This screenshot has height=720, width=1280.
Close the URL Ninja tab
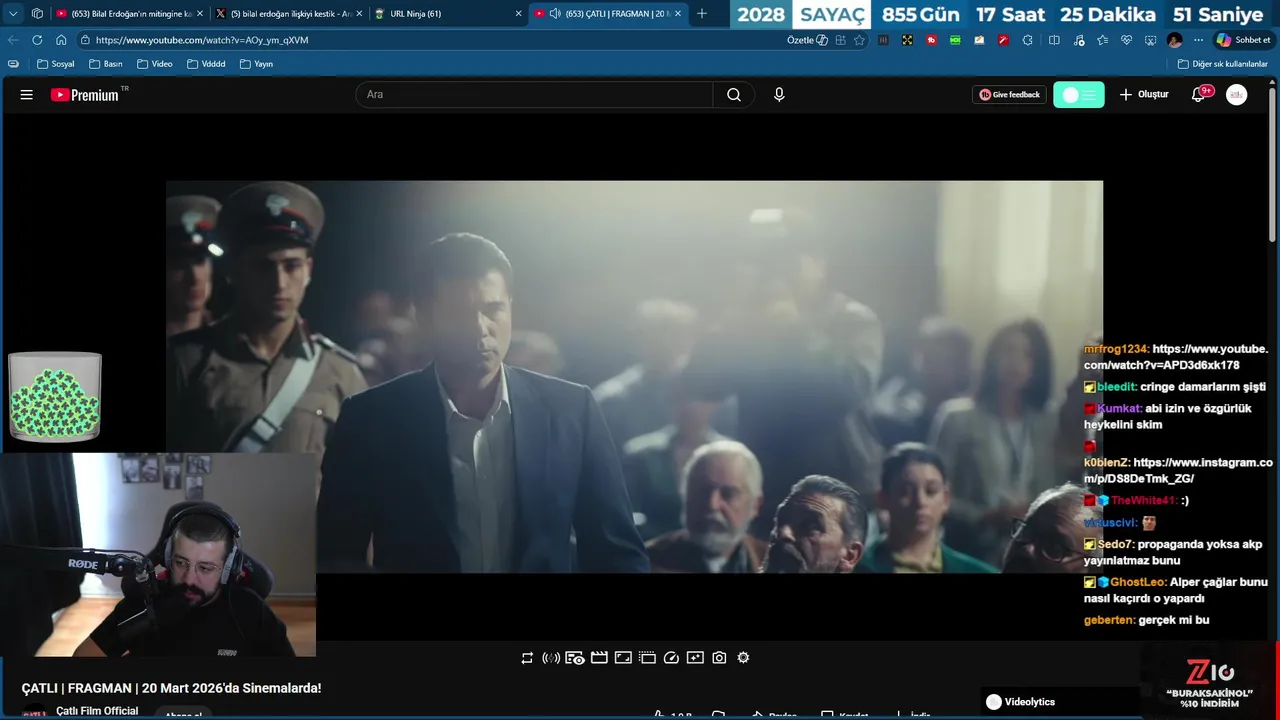(x=518, y=14)
